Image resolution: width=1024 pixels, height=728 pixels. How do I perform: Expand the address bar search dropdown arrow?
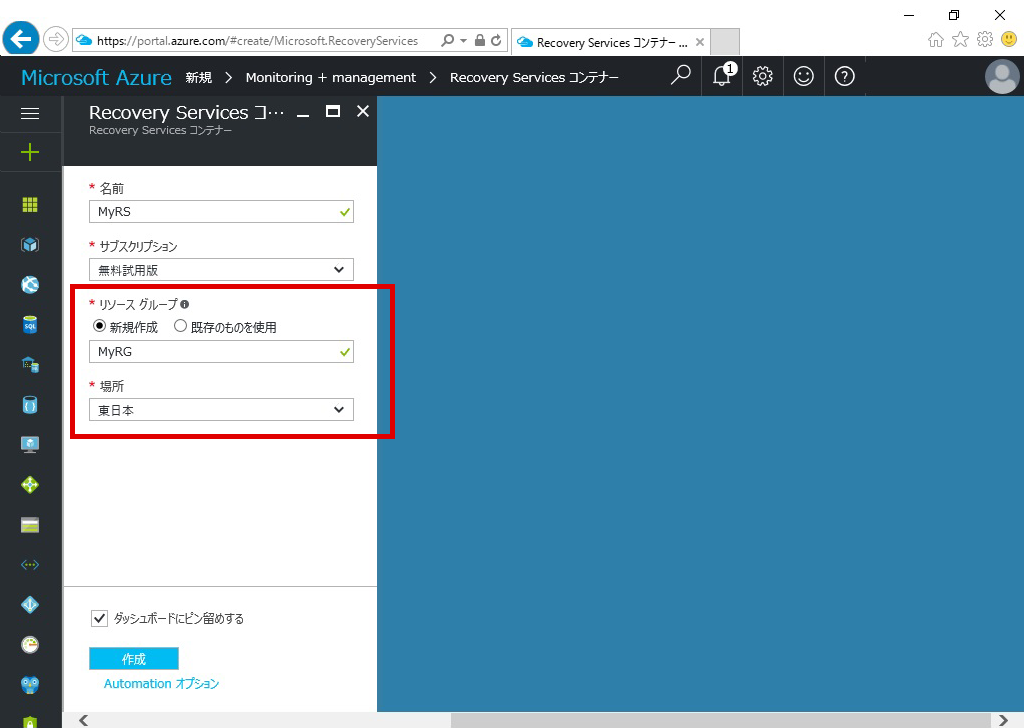pos(463,40)
